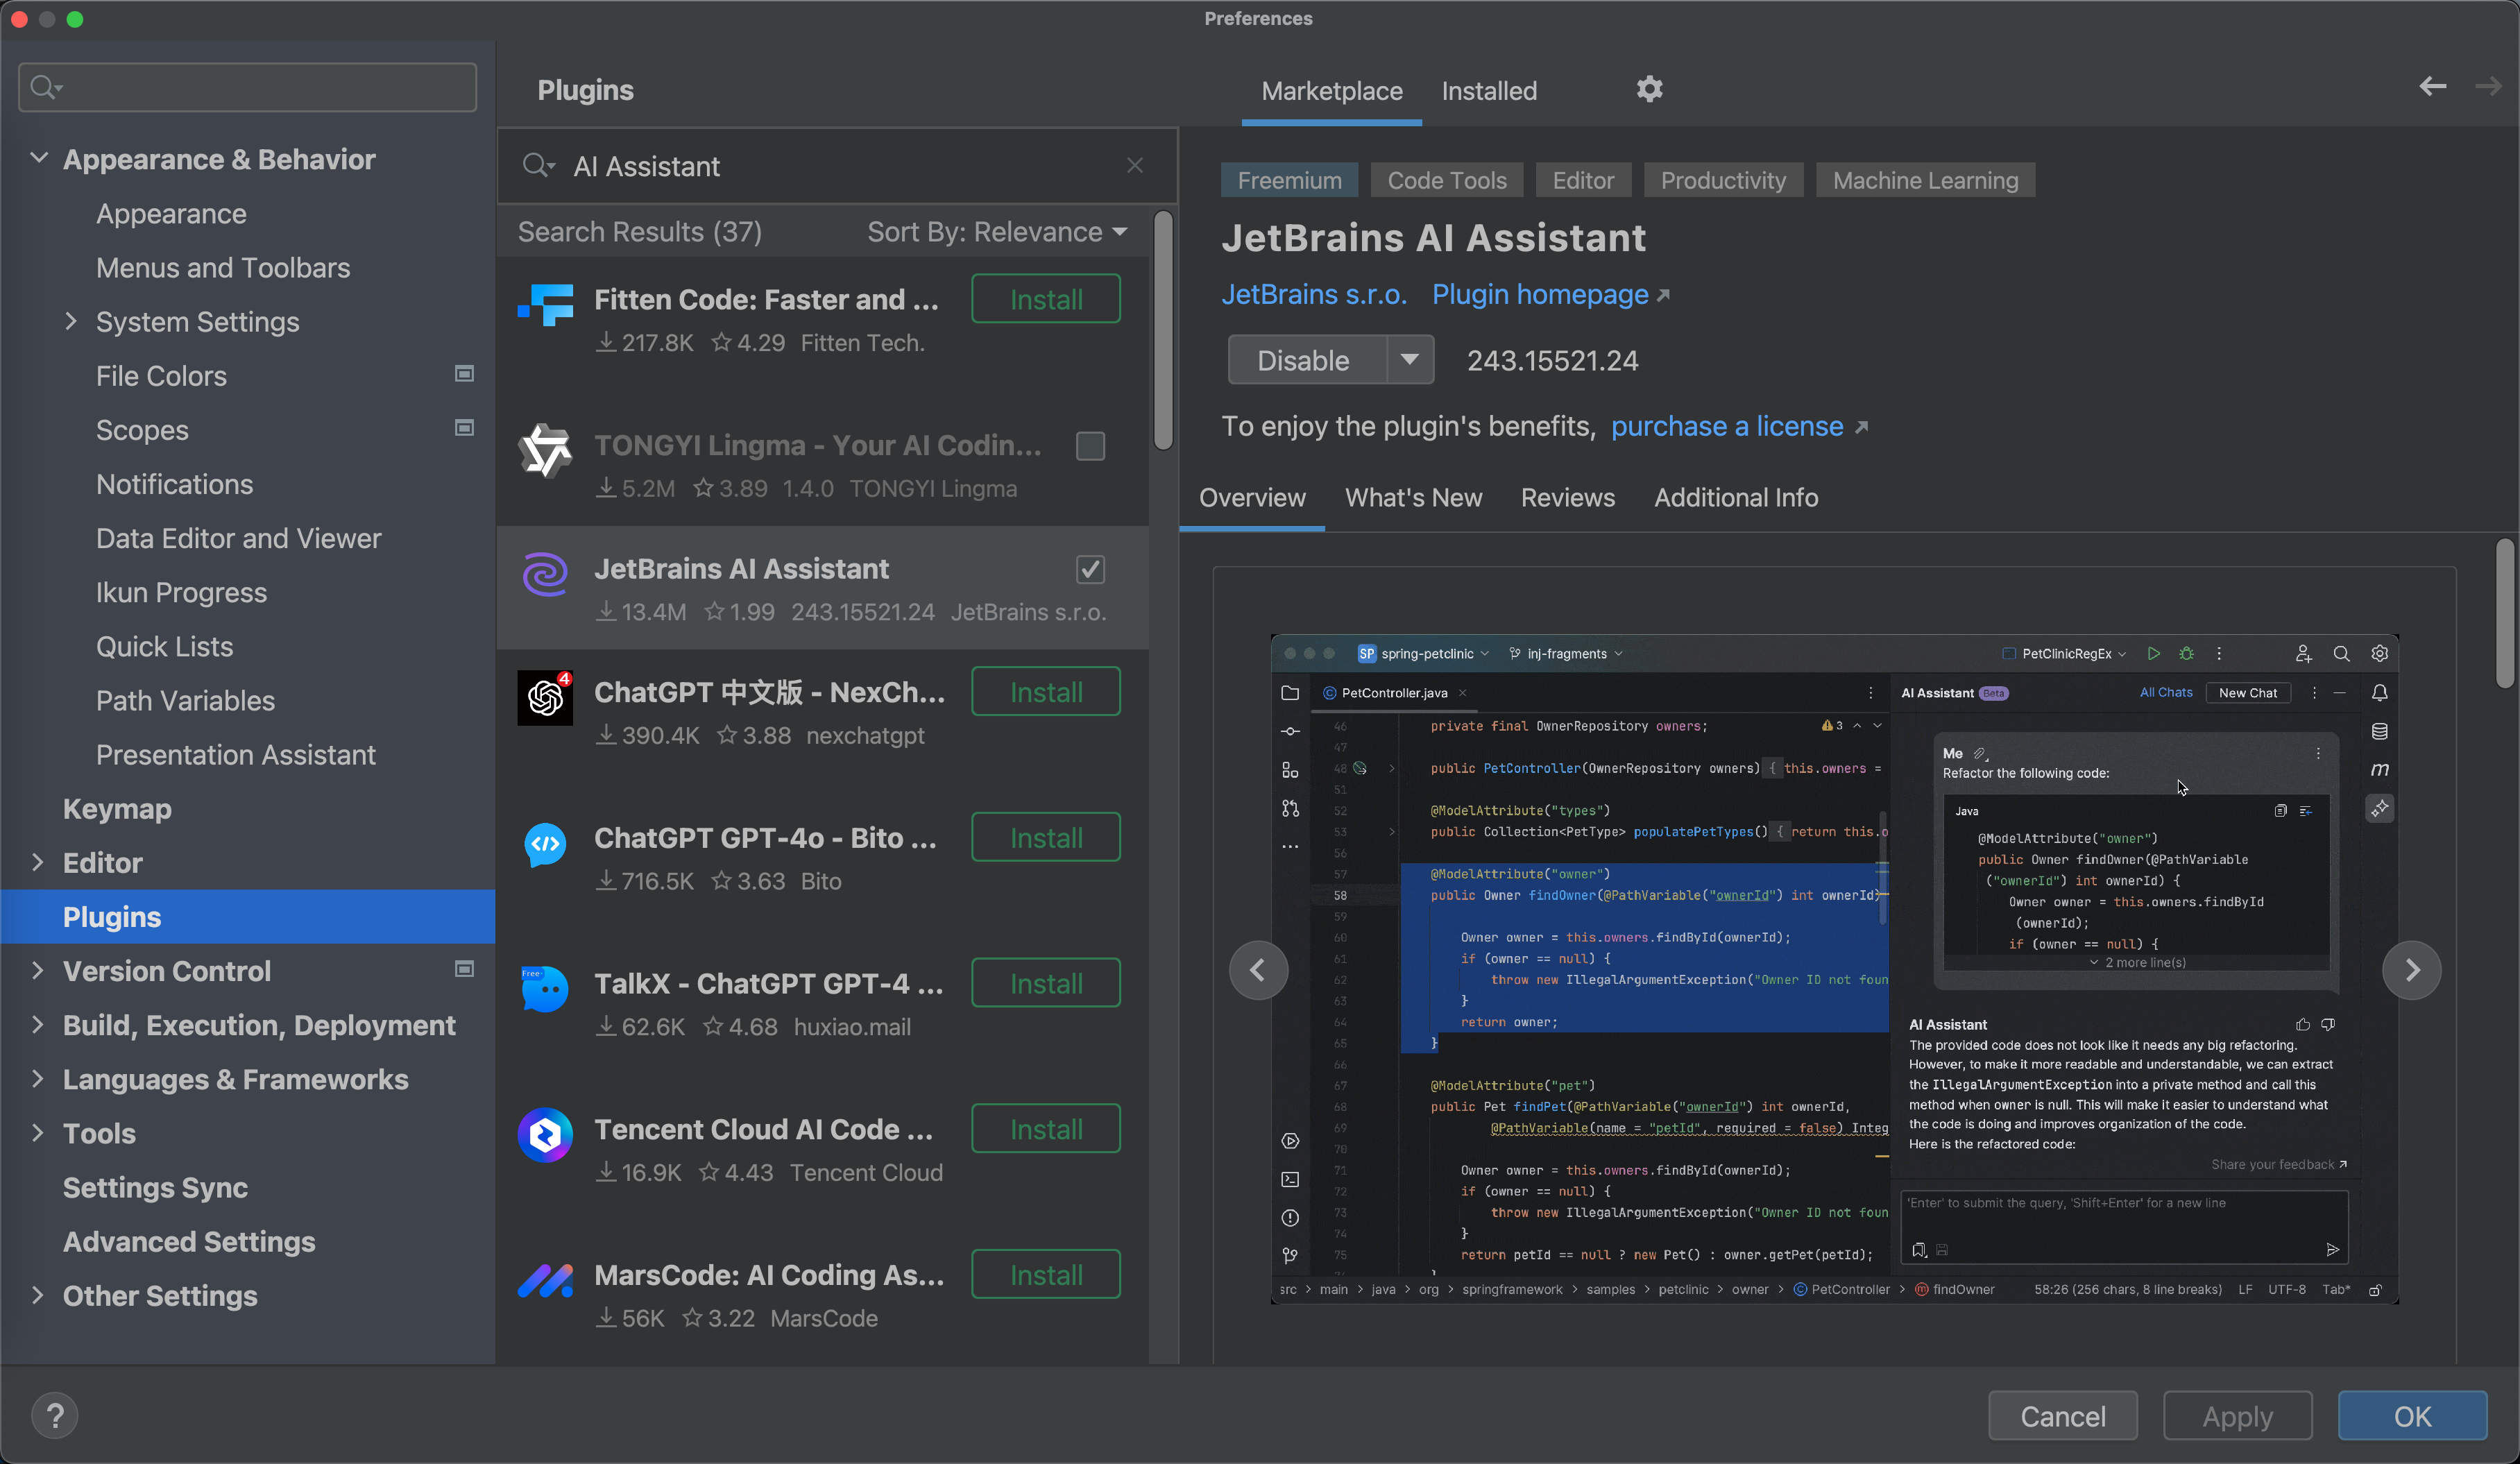Viewport: 2520px width, 1464px height.
Task: Expand the System Settings tree item
Action: (69, 321)
